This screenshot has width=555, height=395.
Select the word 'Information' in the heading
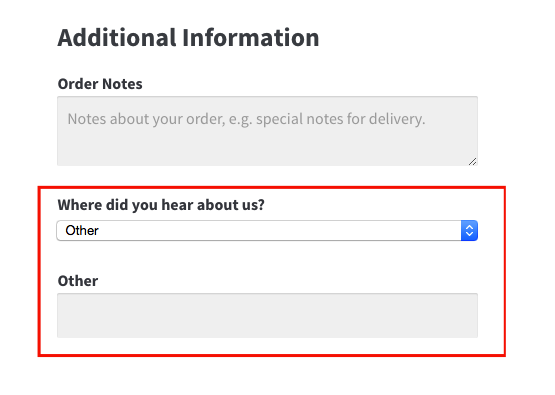251,38
